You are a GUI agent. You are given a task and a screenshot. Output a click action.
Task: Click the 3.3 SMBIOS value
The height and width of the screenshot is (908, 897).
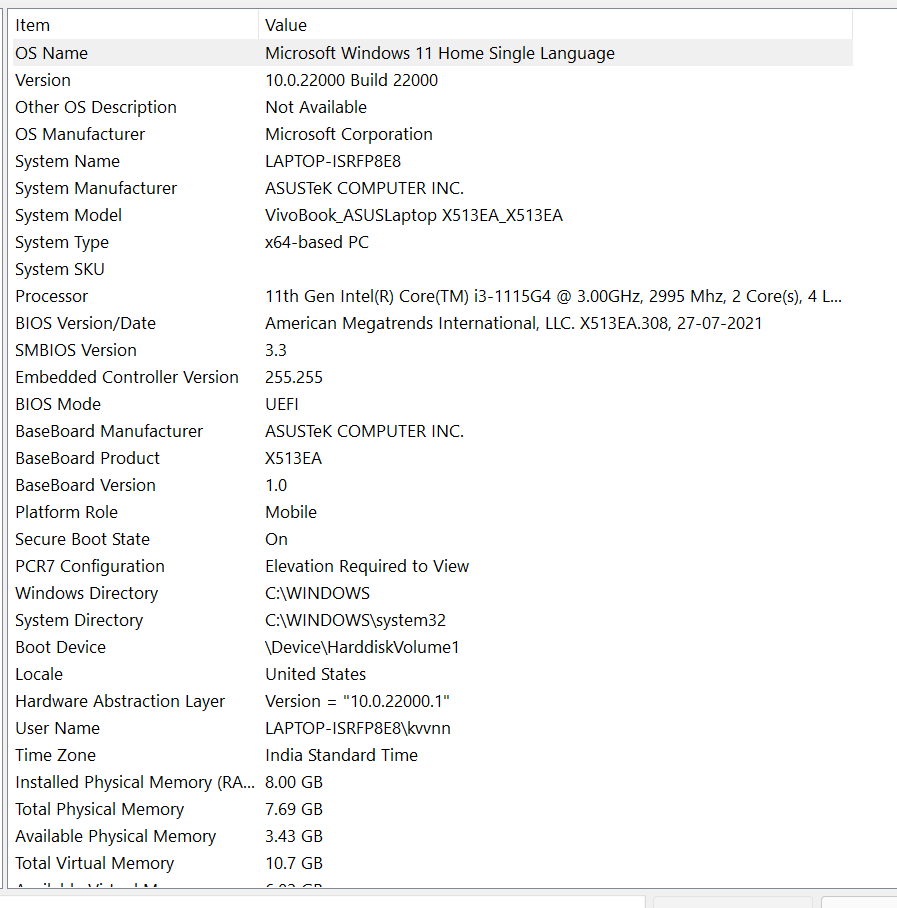click(276, 350)
